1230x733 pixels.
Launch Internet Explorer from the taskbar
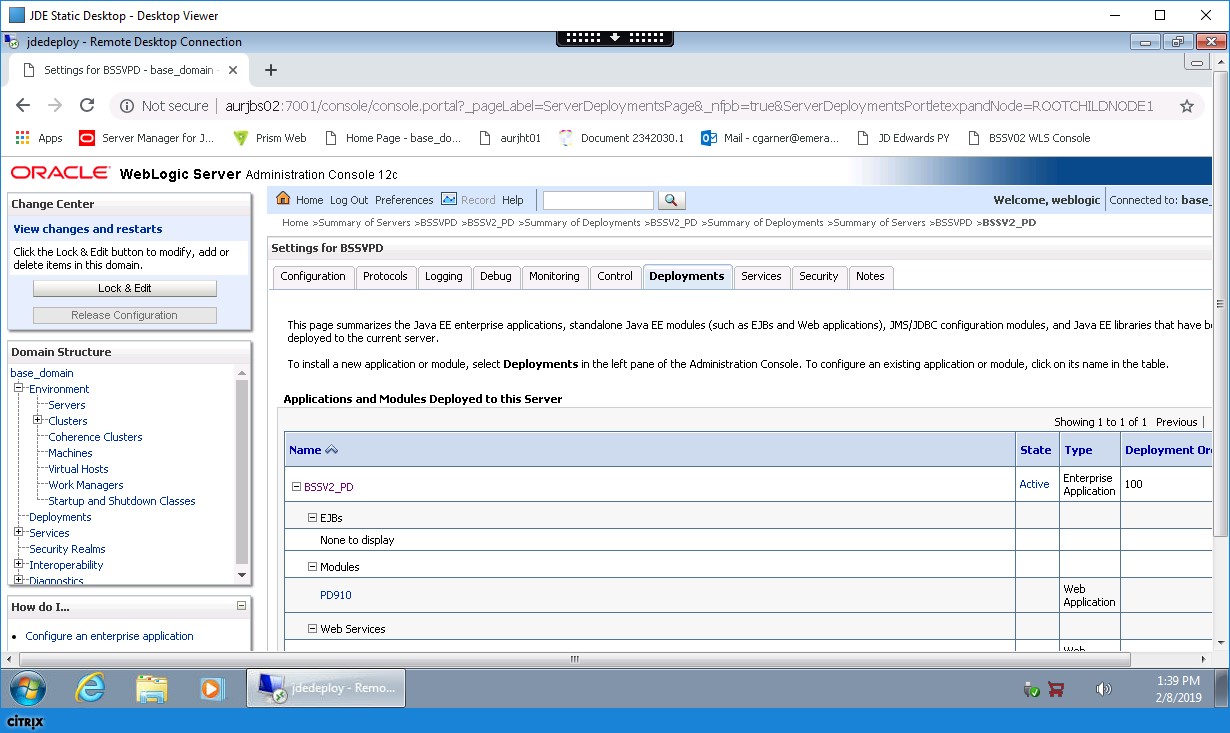pyautogui.click(x=91, y=688)
